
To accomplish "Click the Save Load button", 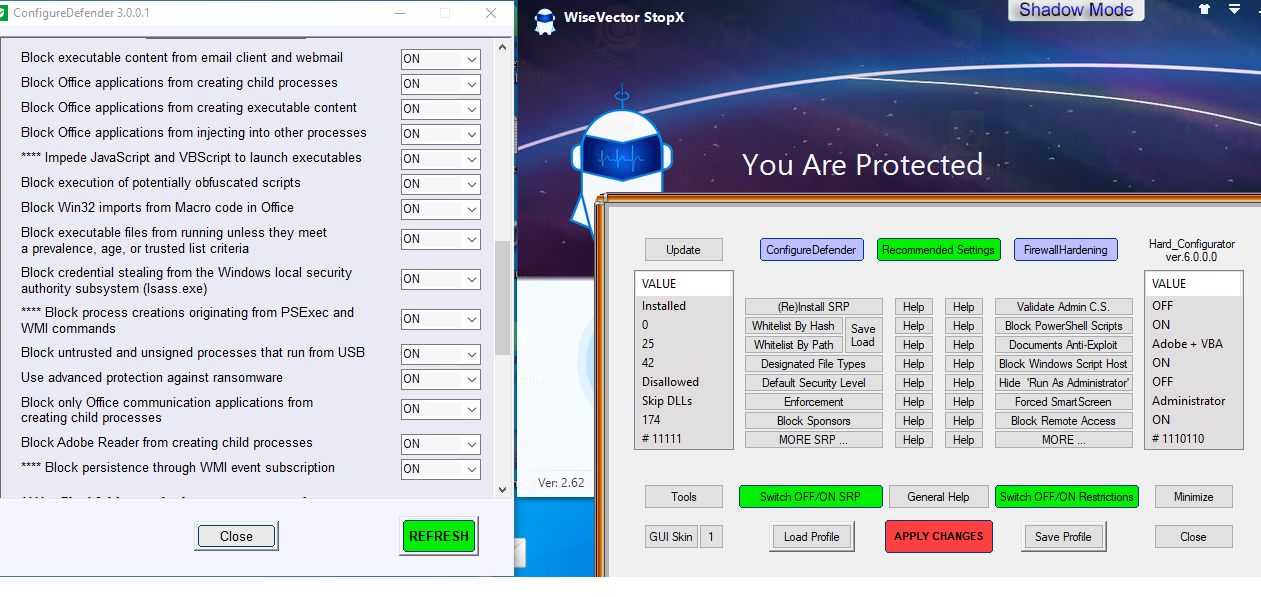I will pyautogui.click(x=863, y=335).
